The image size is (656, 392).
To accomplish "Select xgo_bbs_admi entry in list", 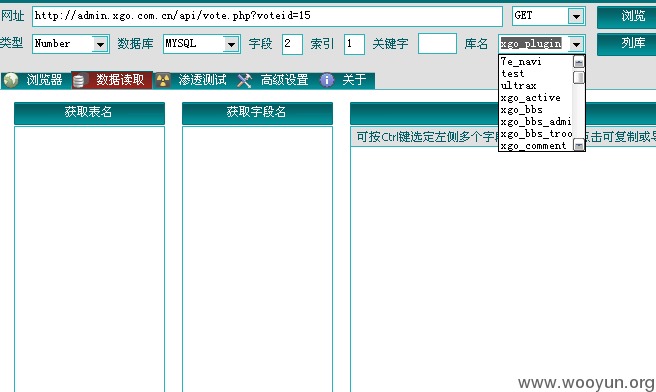I will click(x=536, y=122).
